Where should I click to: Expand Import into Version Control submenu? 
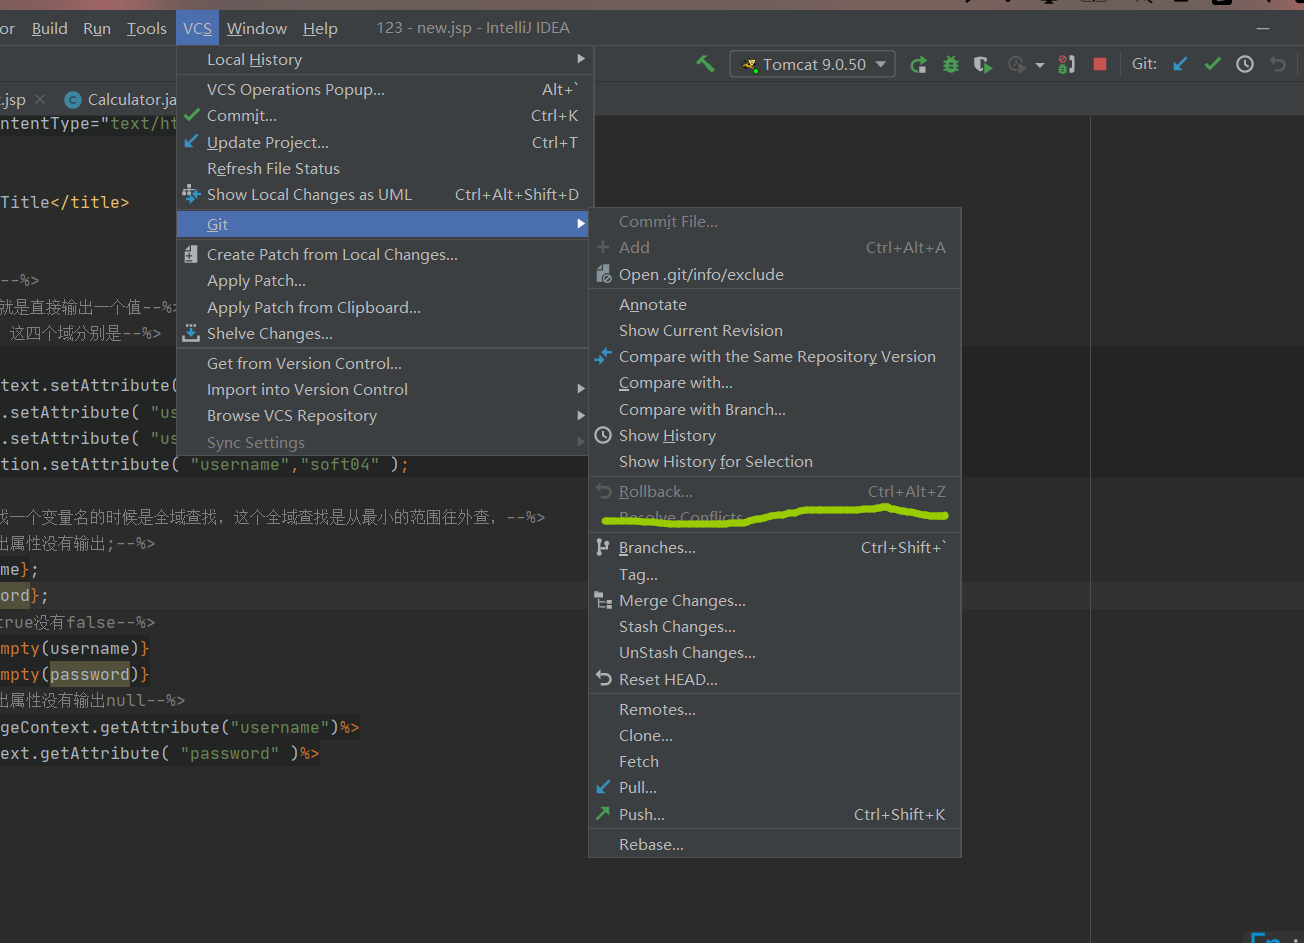pos(385,389)
